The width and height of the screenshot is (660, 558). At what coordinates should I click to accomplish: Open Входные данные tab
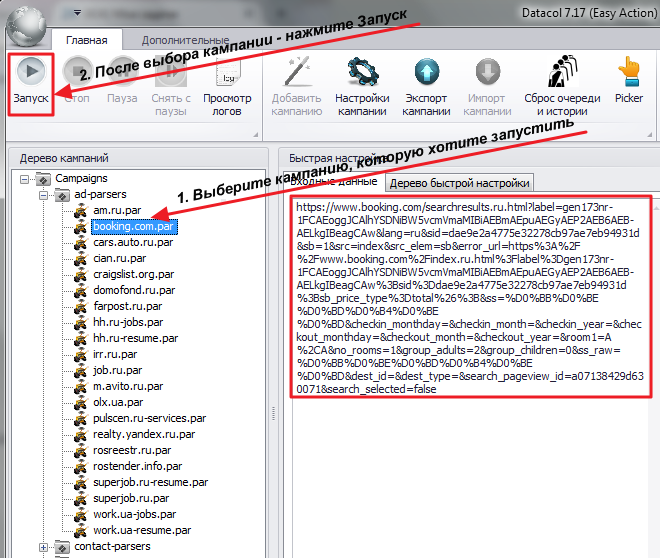tap(334, 181)
